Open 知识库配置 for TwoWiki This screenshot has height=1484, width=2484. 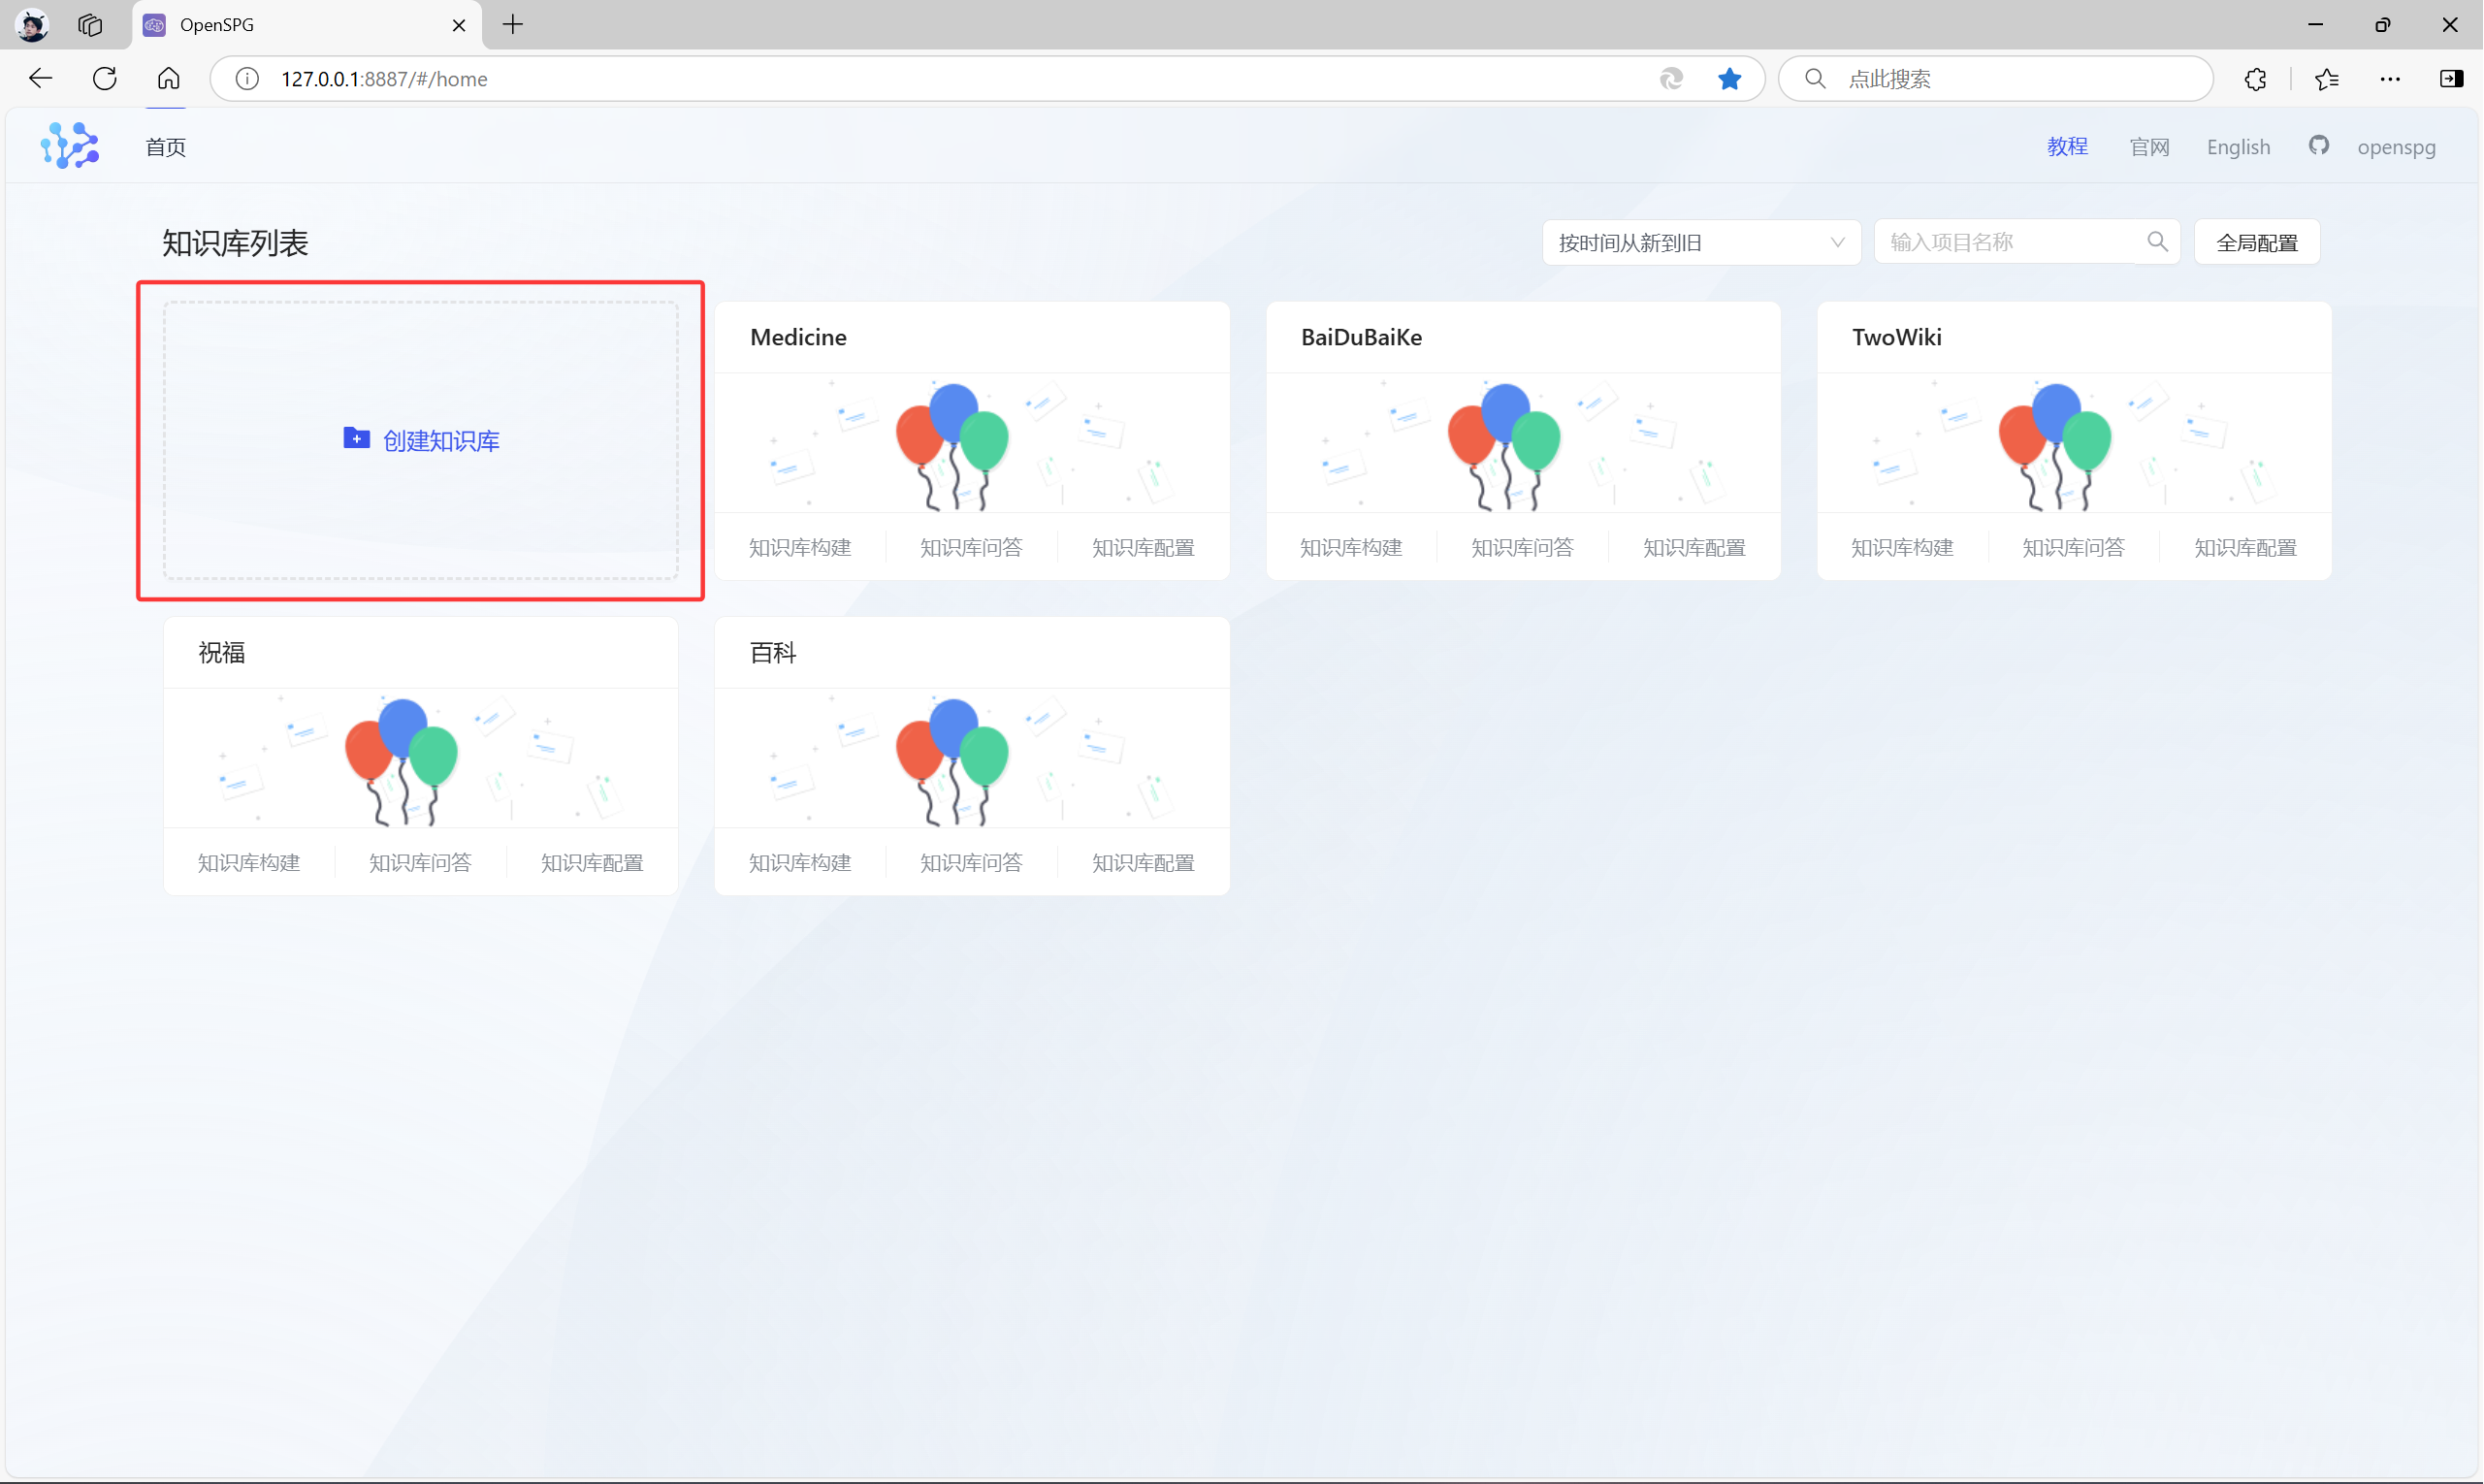pos(2245,548)
